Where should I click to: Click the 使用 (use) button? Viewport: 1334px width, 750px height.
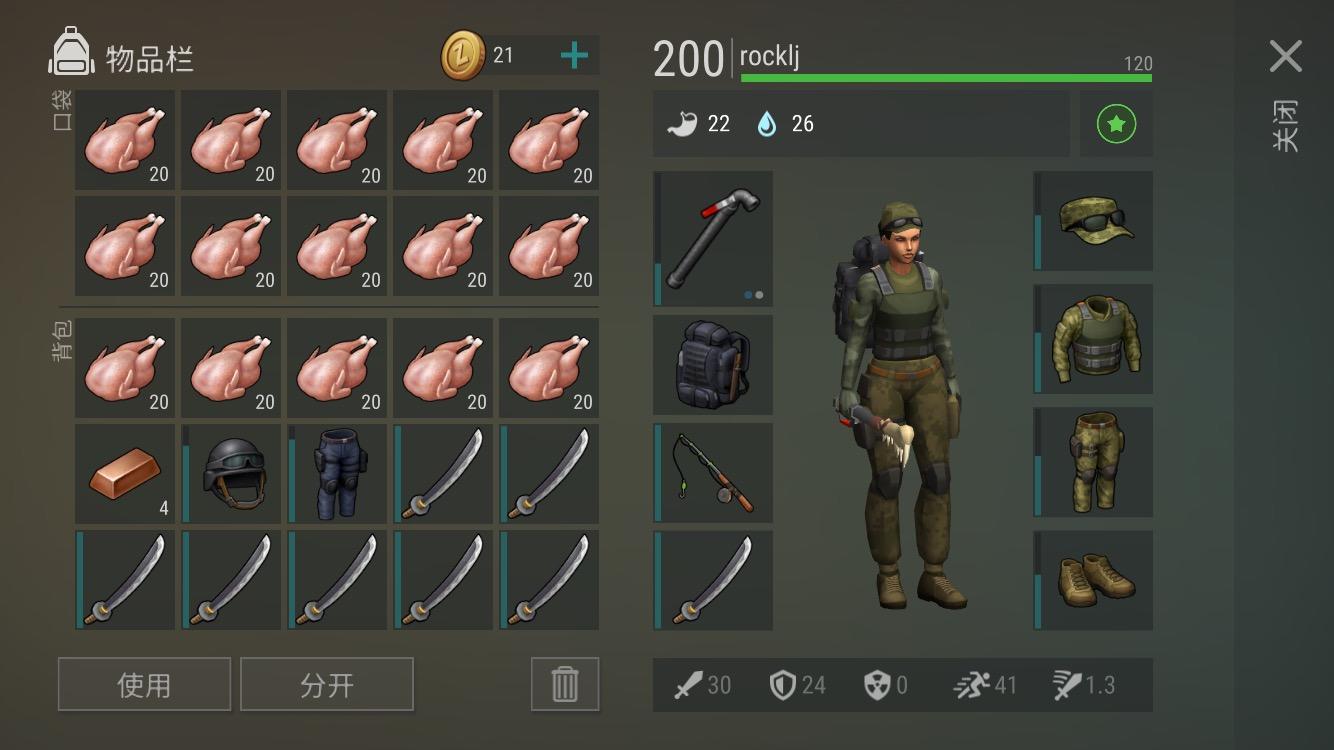click(144, 684)
